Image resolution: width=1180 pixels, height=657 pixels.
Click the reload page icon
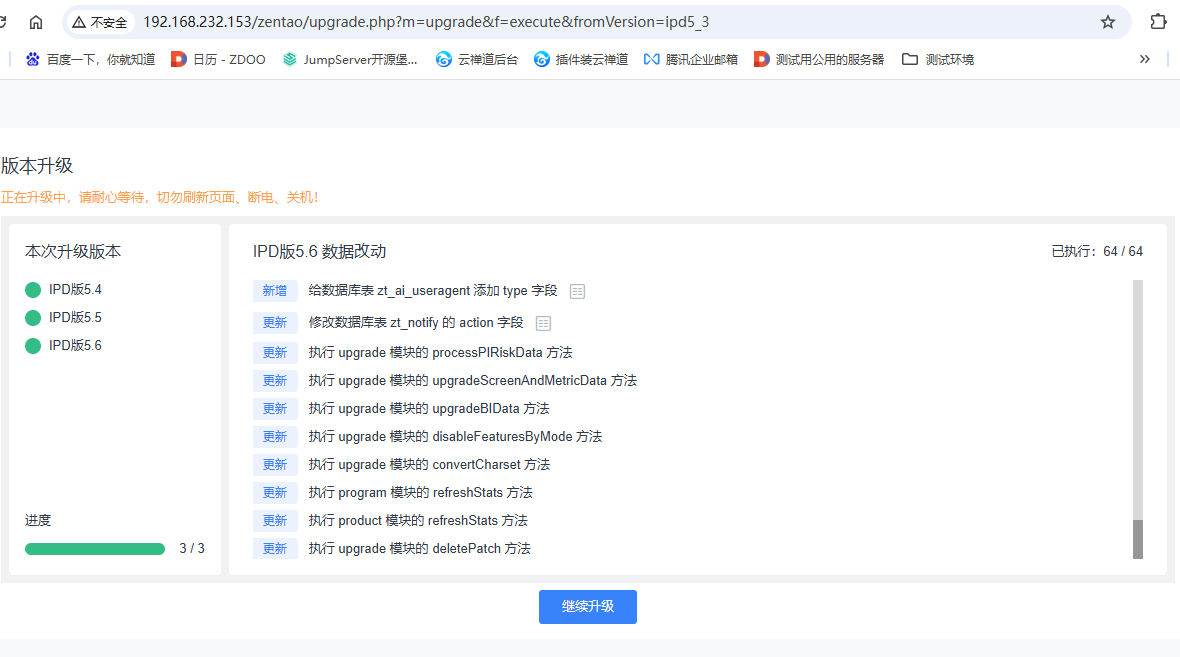[x=2, y=22]
